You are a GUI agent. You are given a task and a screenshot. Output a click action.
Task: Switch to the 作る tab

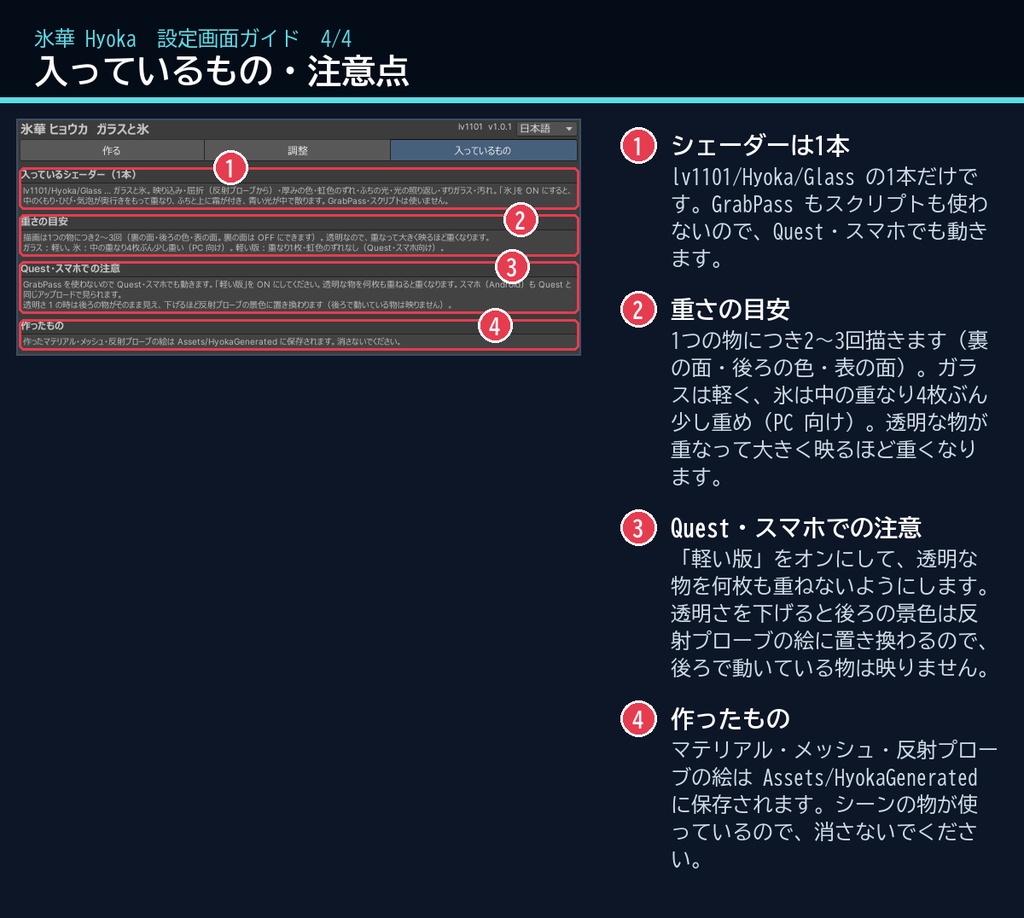[112, 150]
